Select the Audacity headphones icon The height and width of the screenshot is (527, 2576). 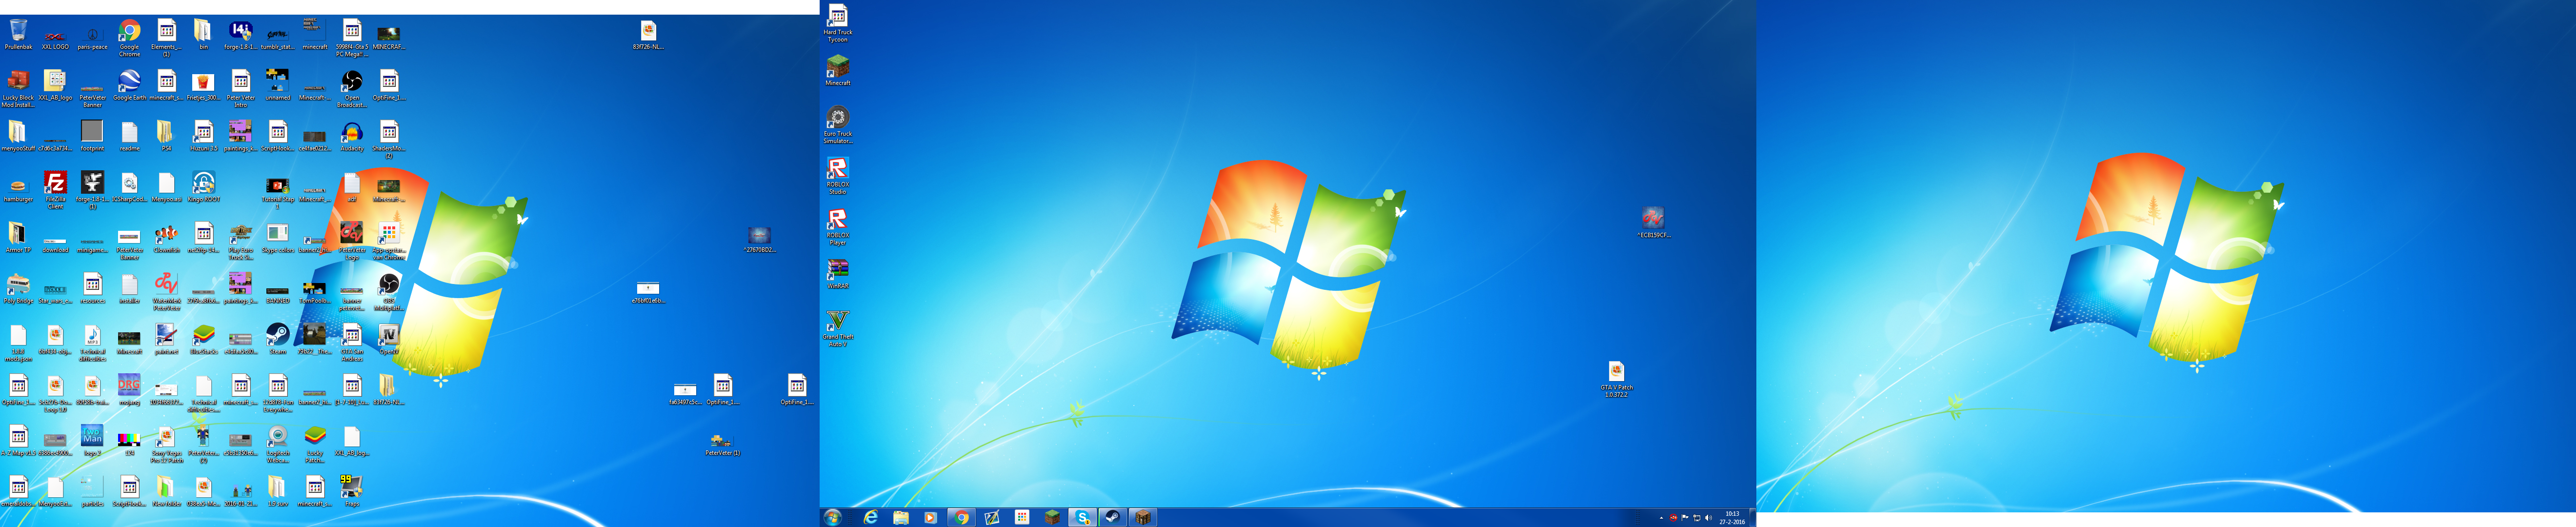click(x=352, y=136)
